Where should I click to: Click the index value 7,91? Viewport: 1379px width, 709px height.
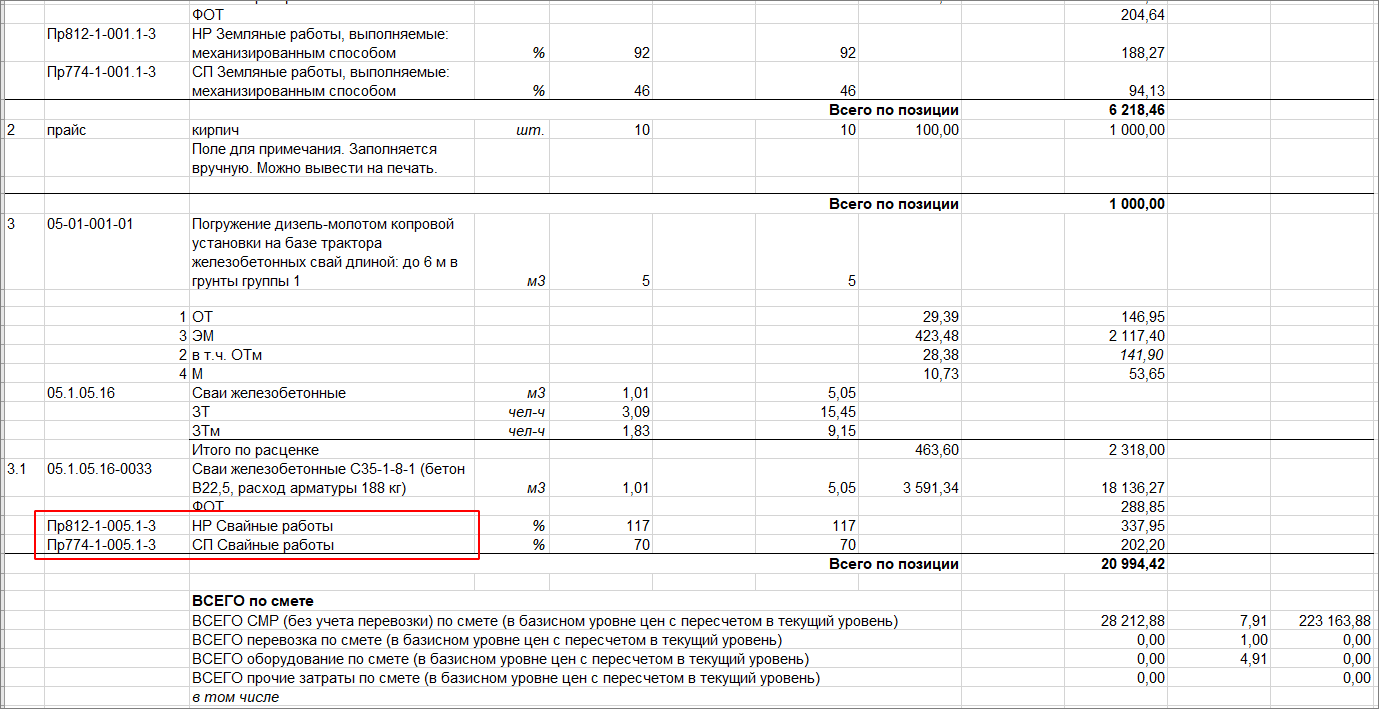point(1253,621)
